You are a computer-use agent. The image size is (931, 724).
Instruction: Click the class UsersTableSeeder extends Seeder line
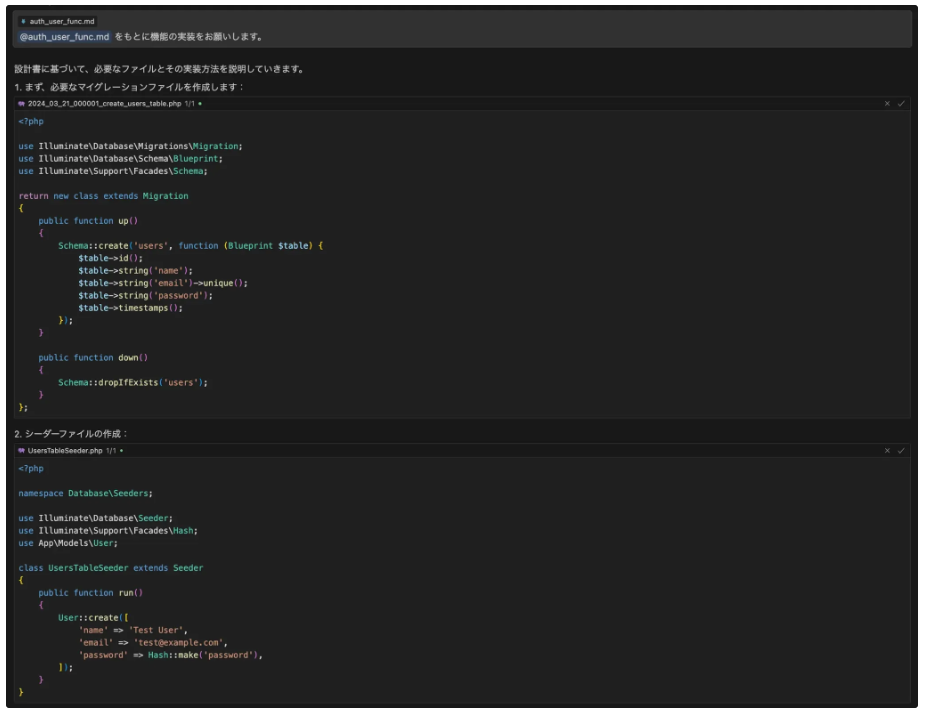[x=110, y=568]
